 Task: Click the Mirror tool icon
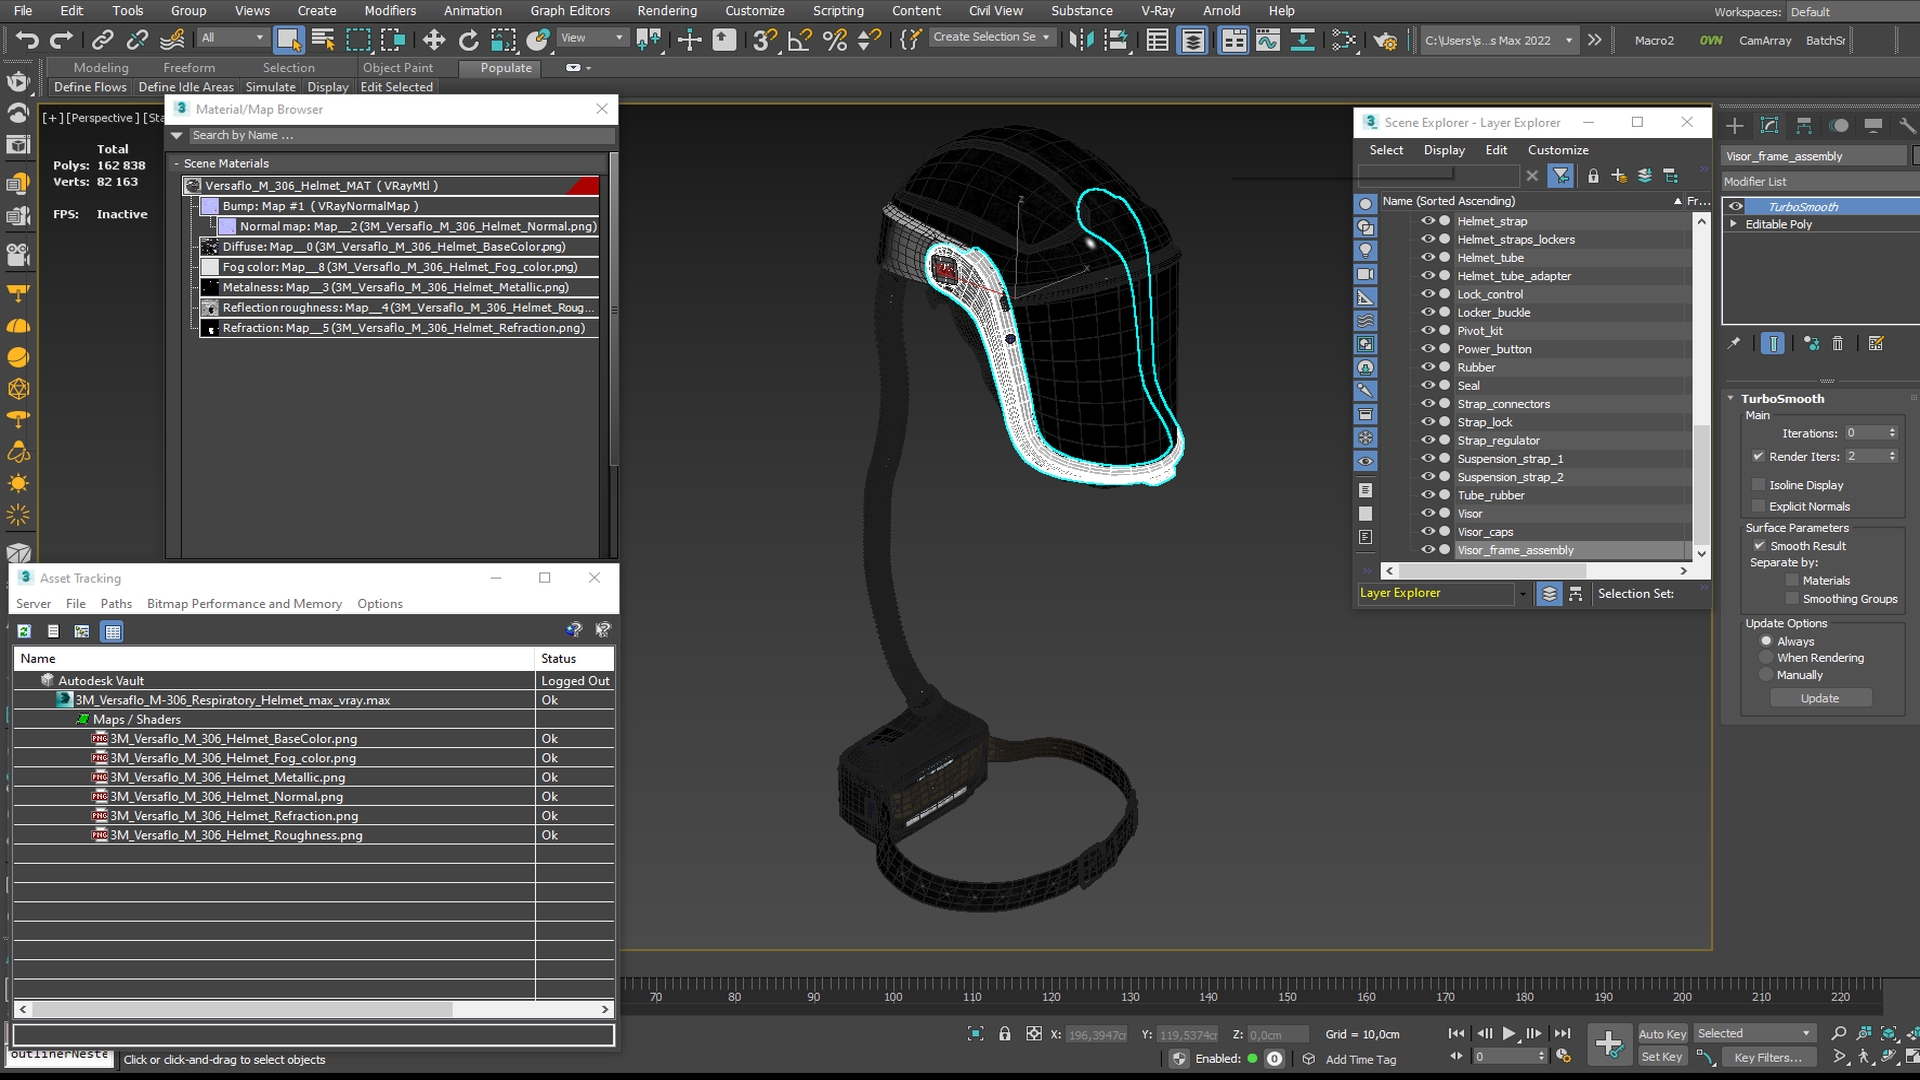point(1081,40)
